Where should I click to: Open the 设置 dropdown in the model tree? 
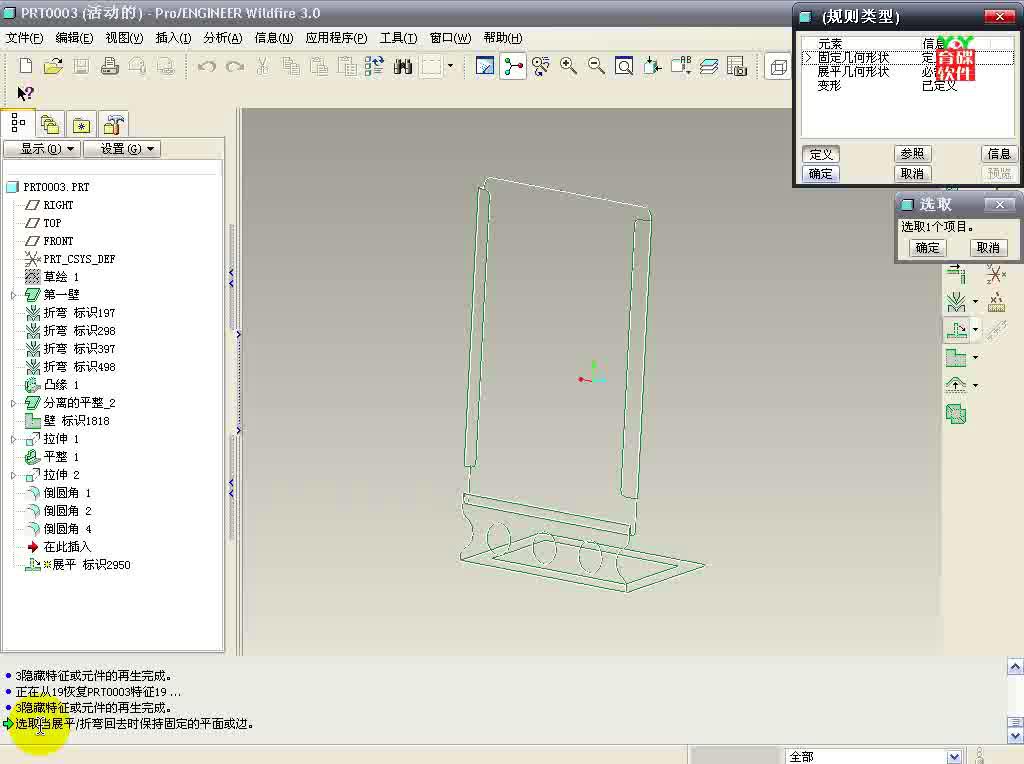click(x=122, y=149)
